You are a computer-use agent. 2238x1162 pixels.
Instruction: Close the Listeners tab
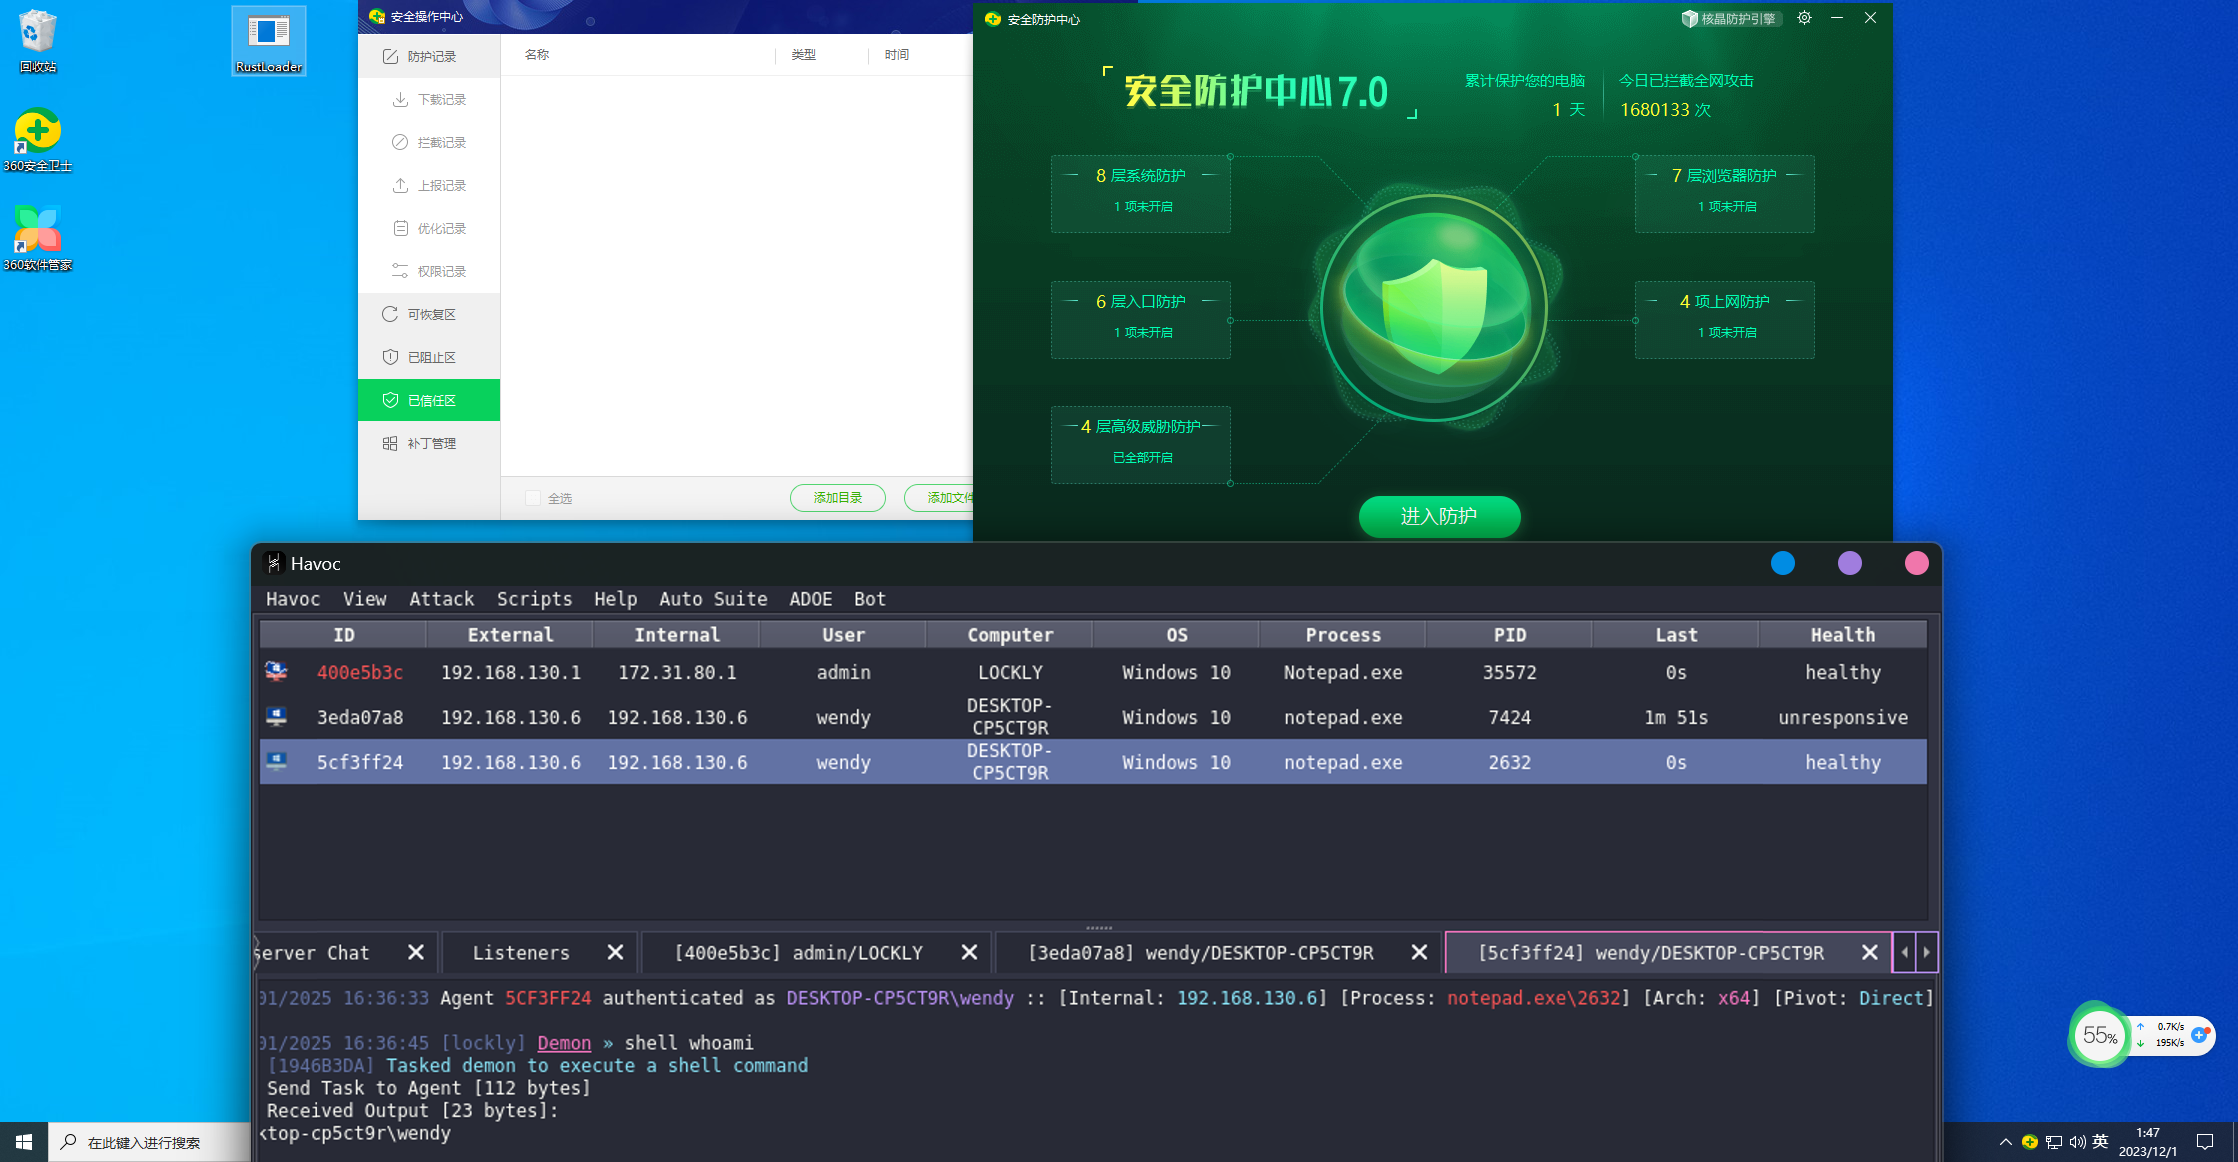pyautogui.click(x=615, y=953)
